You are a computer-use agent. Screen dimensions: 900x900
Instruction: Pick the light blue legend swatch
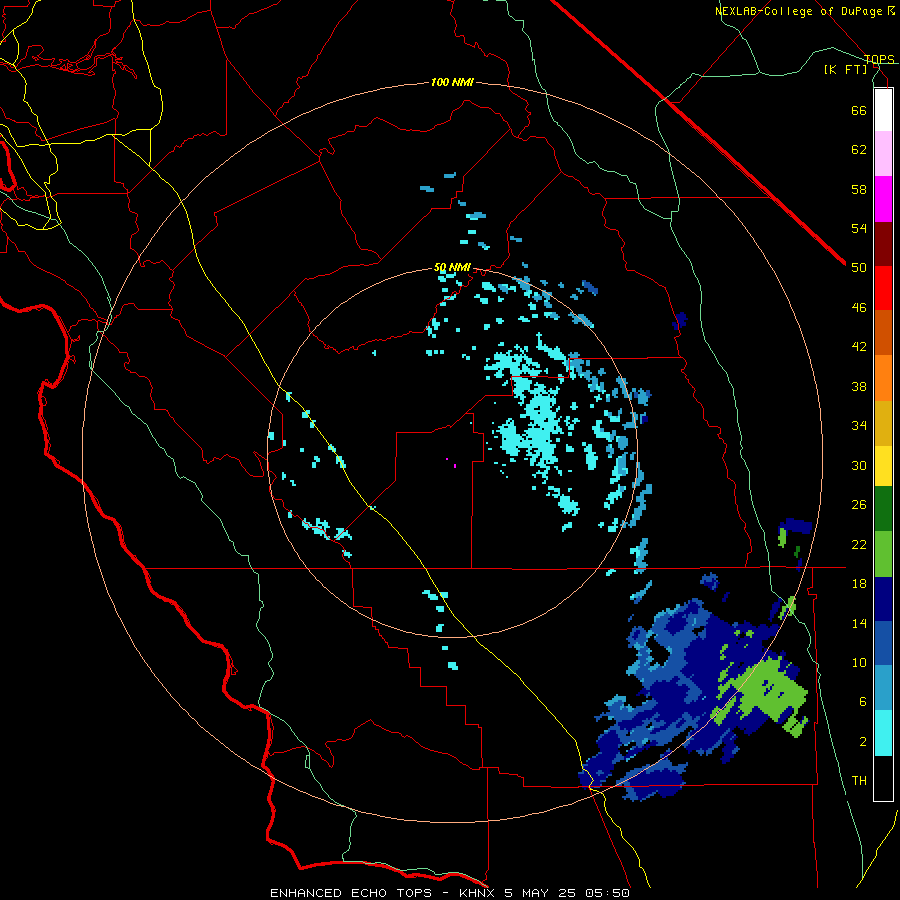[883, 688]
